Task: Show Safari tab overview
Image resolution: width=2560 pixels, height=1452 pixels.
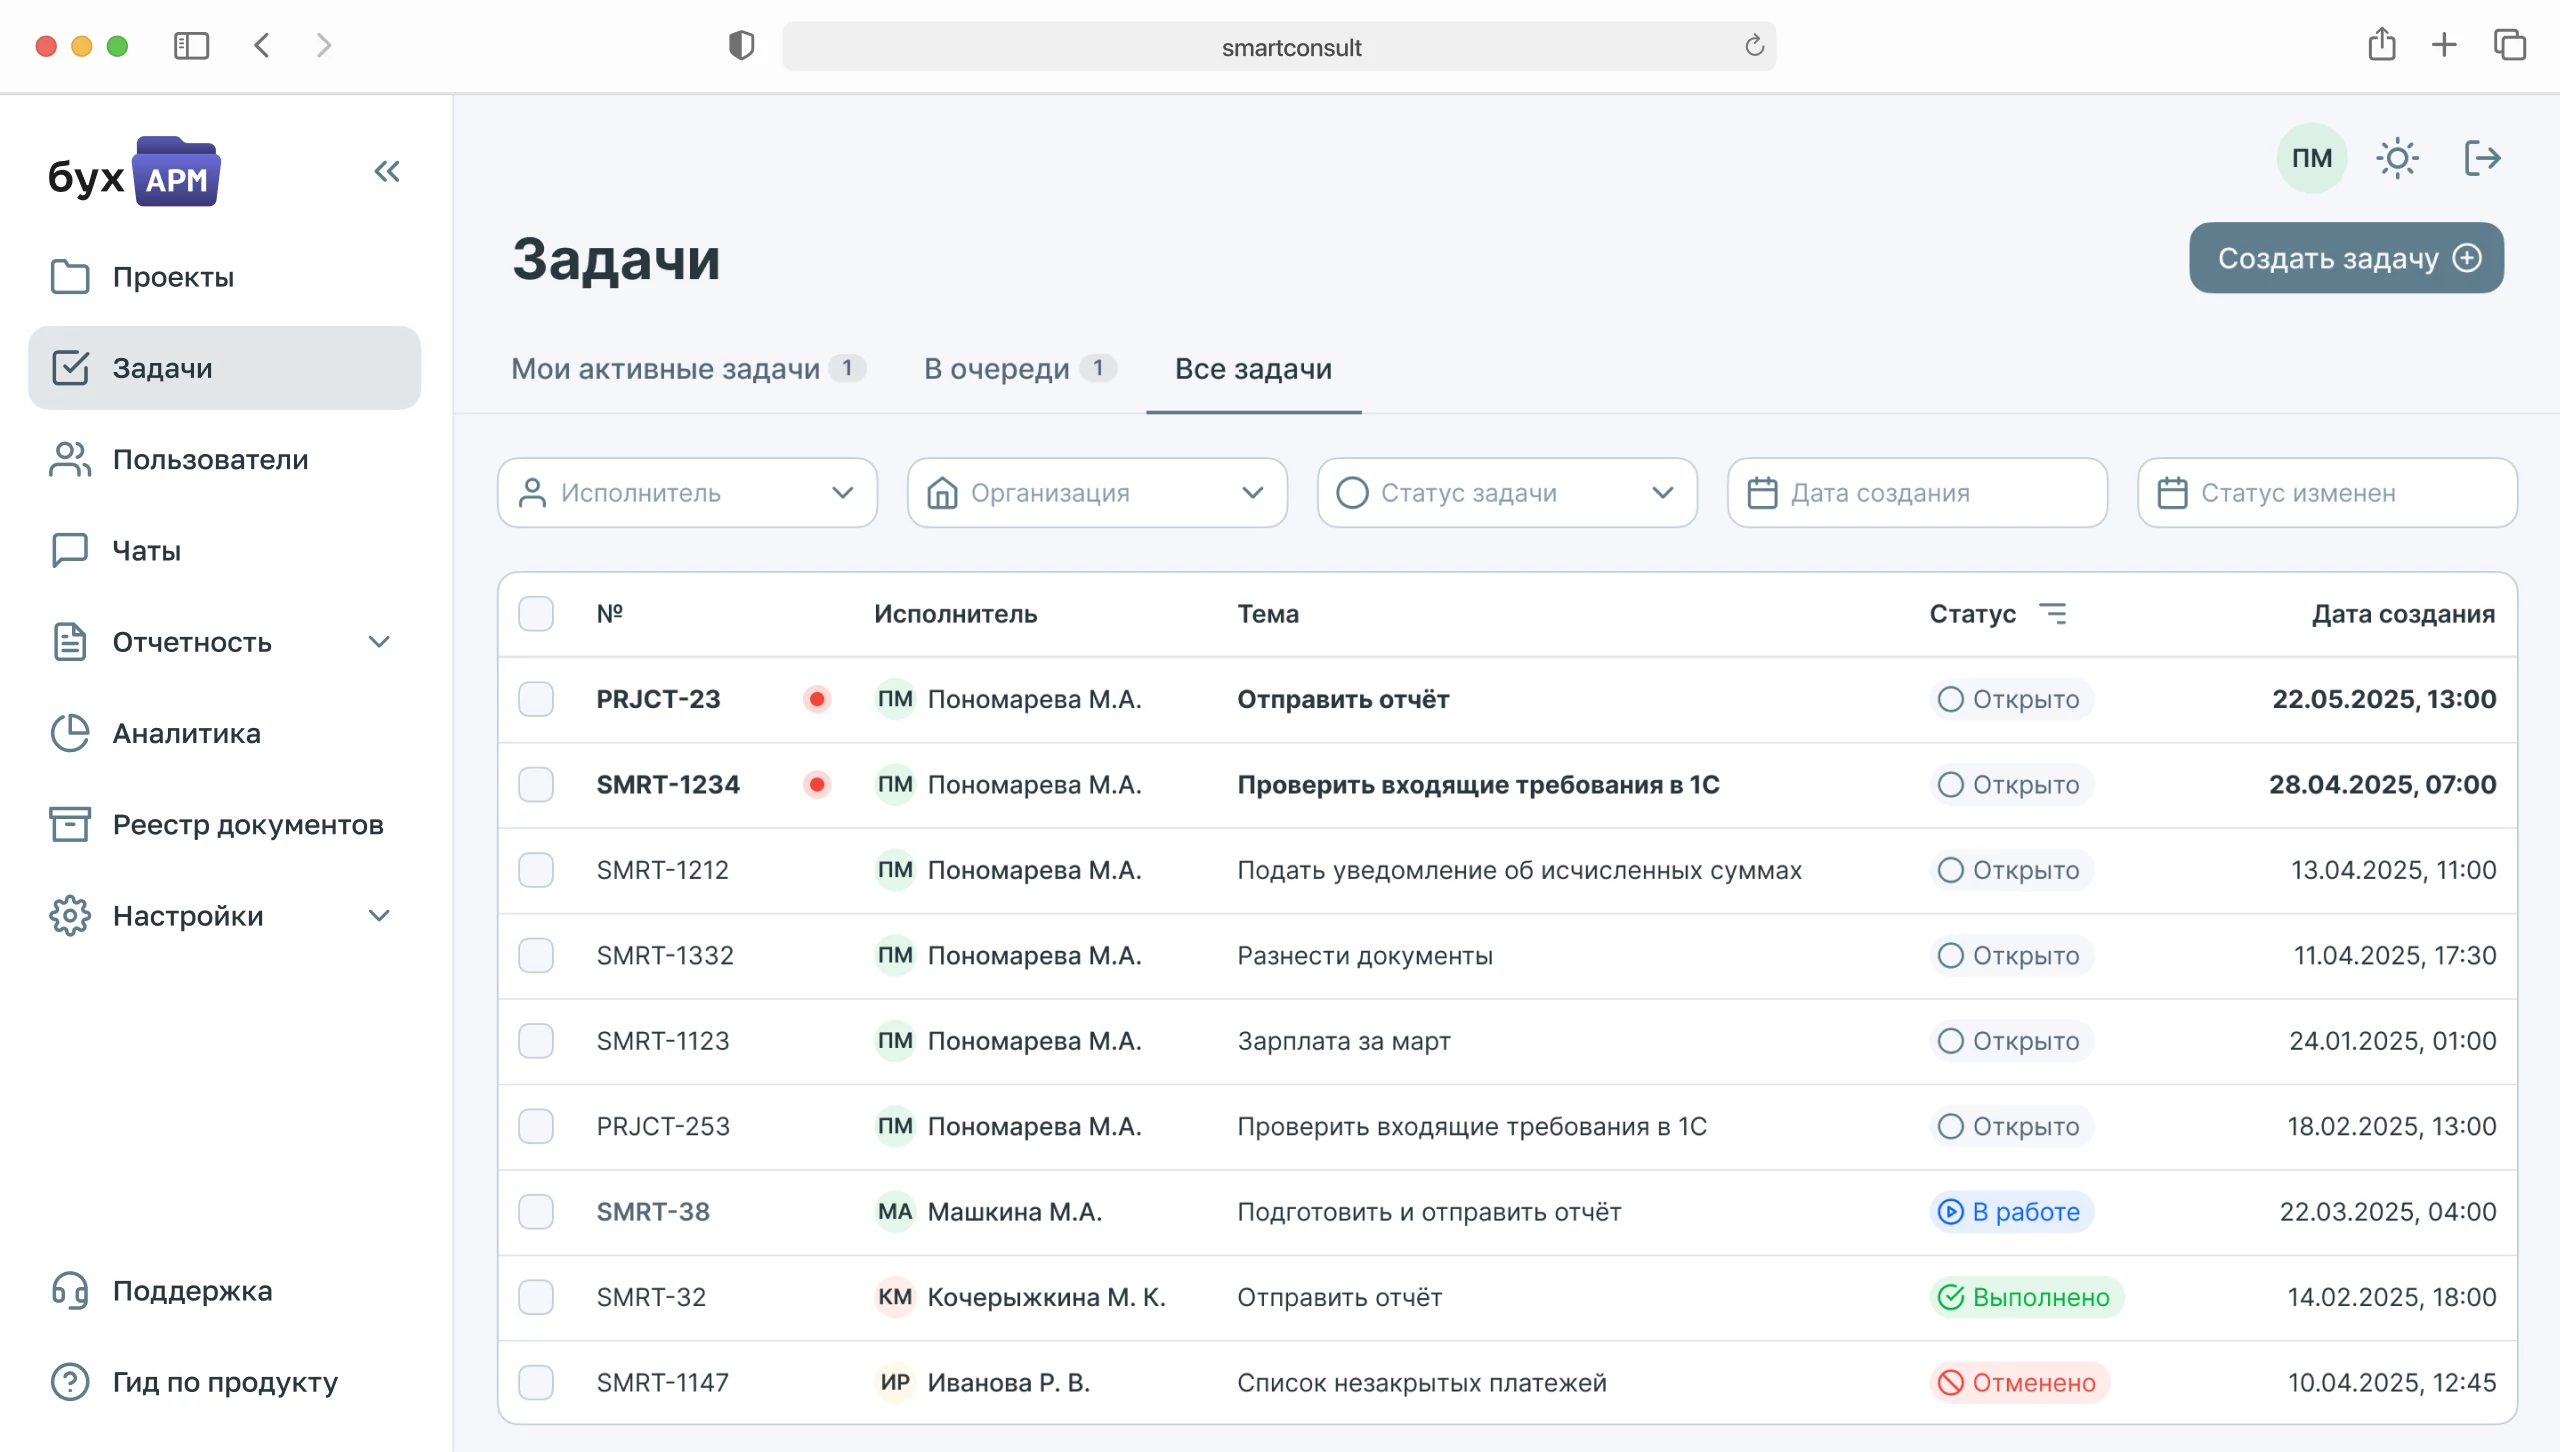Action: point(2509,45)
